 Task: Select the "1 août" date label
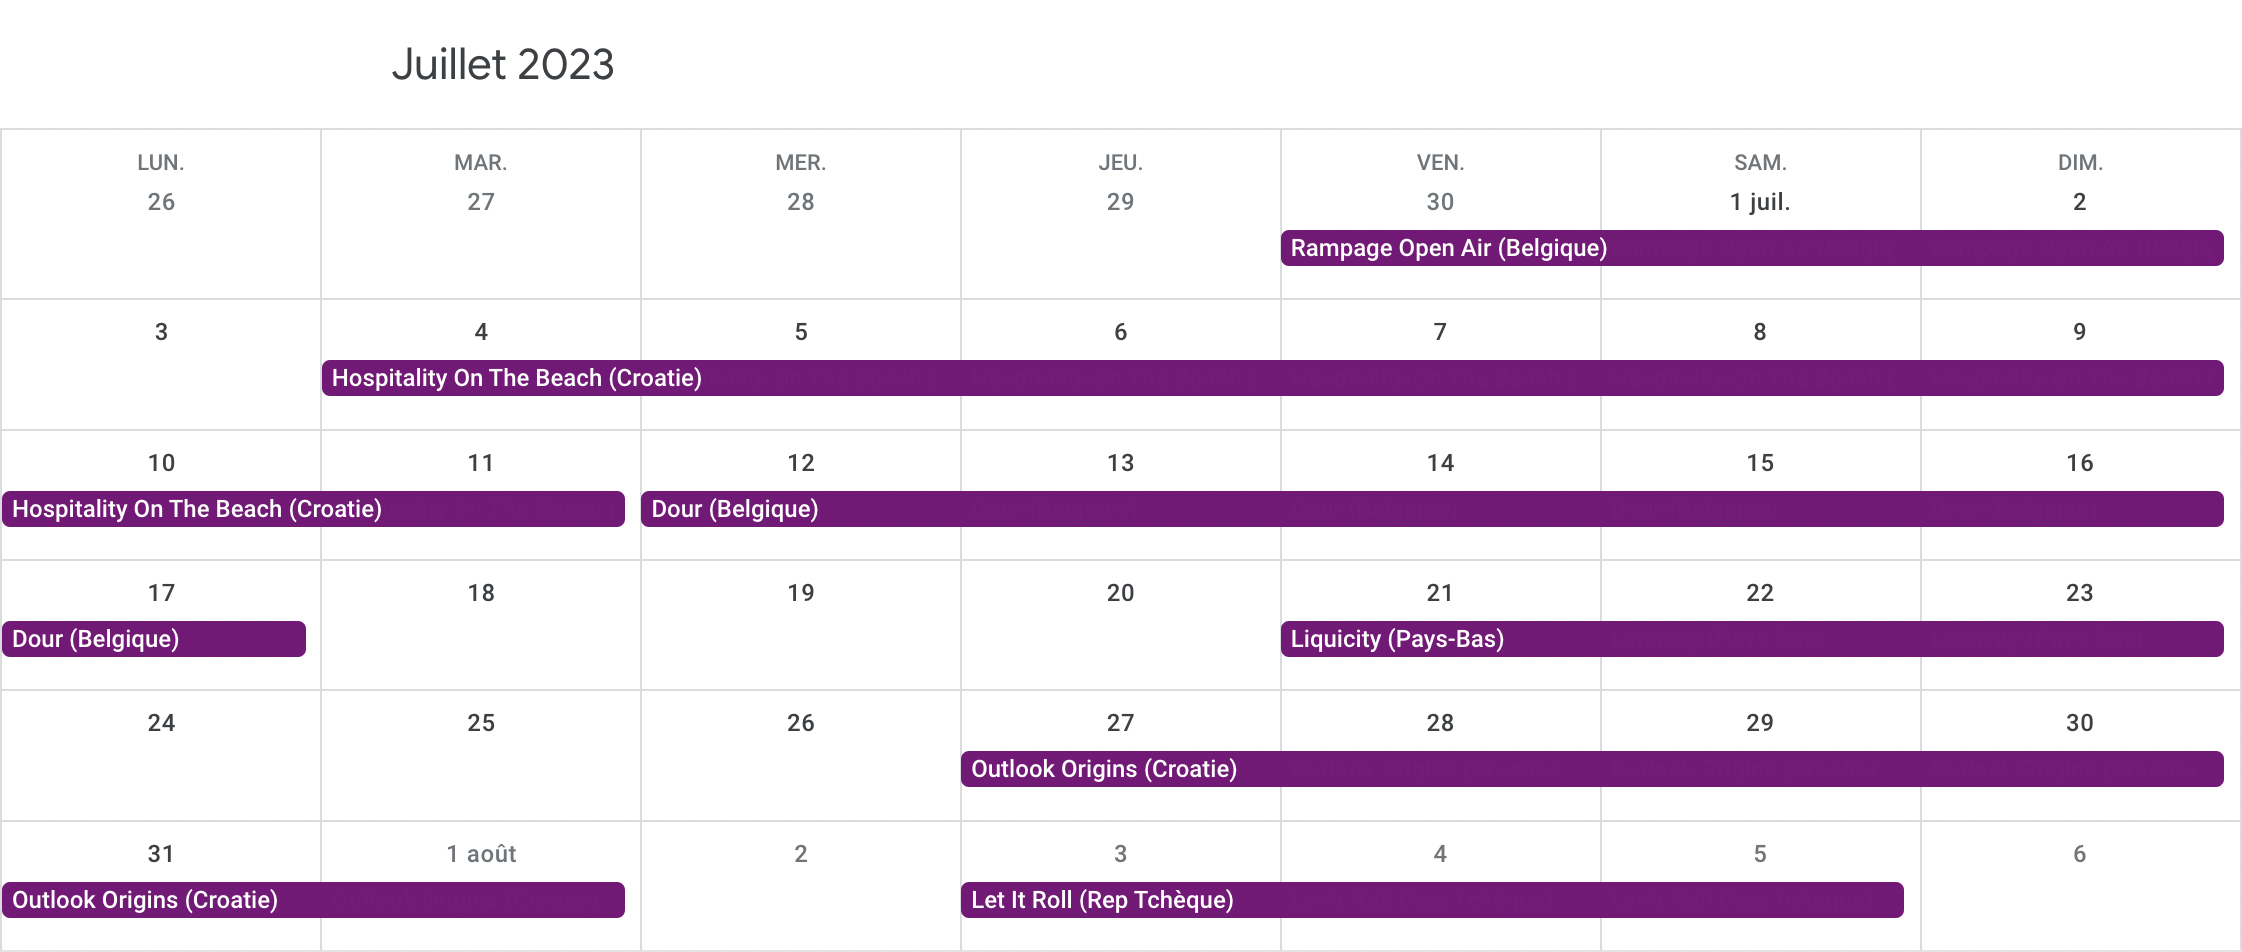(481, 854)
